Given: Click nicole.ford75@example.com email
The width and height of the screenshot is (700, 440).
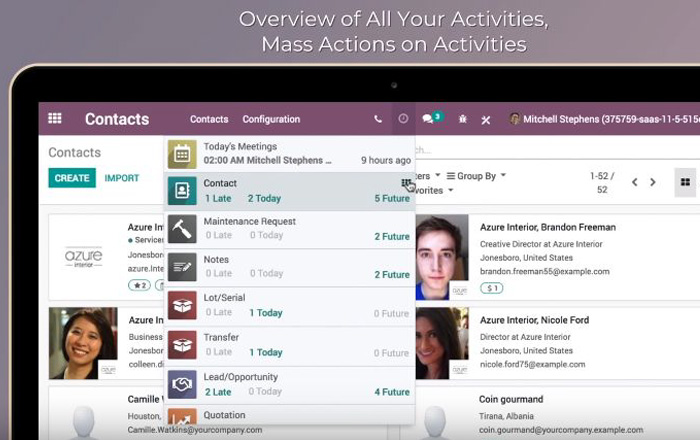Looking at the screenshot, I should 533,365.
